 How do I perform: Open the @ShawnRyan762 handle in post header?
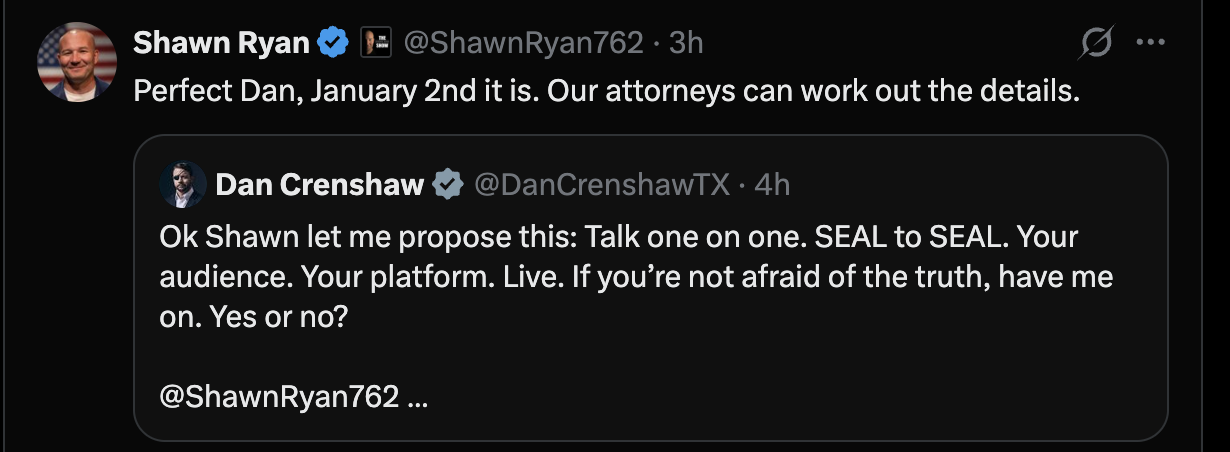pos(522,43)
